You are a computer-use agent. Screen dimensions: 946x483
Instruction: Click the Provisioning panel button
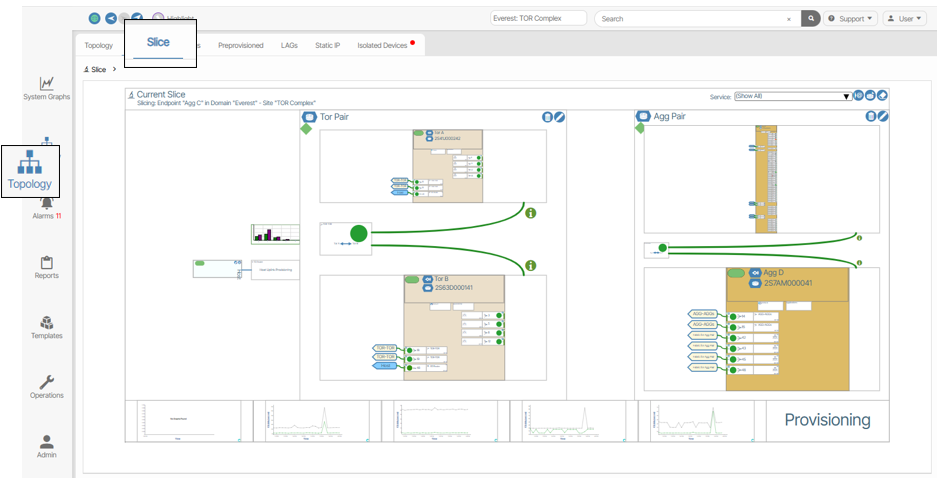coord(826,420)
